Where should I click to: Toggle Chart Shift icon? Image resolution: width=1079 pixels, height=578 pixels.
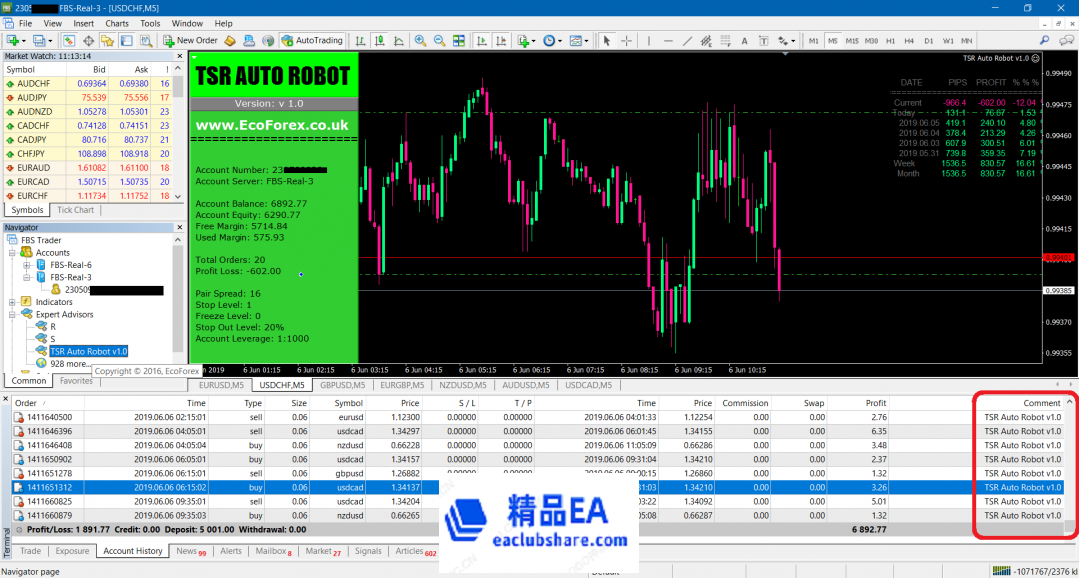[501, 41]
